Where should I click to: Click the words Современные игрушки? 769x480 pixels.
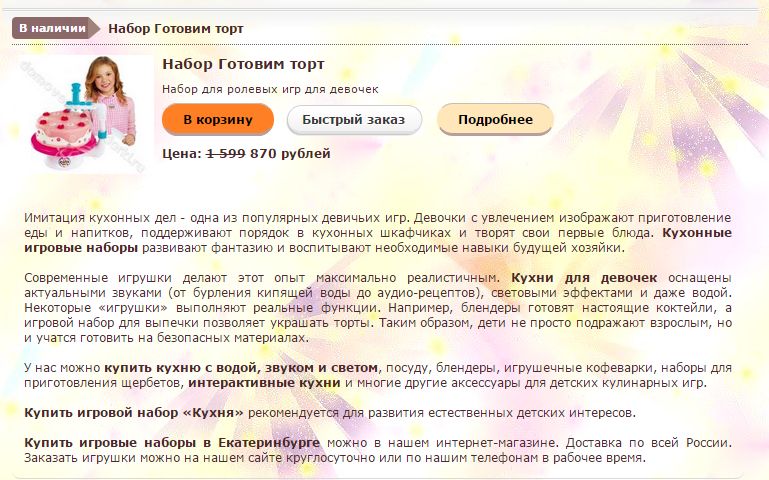98,278
